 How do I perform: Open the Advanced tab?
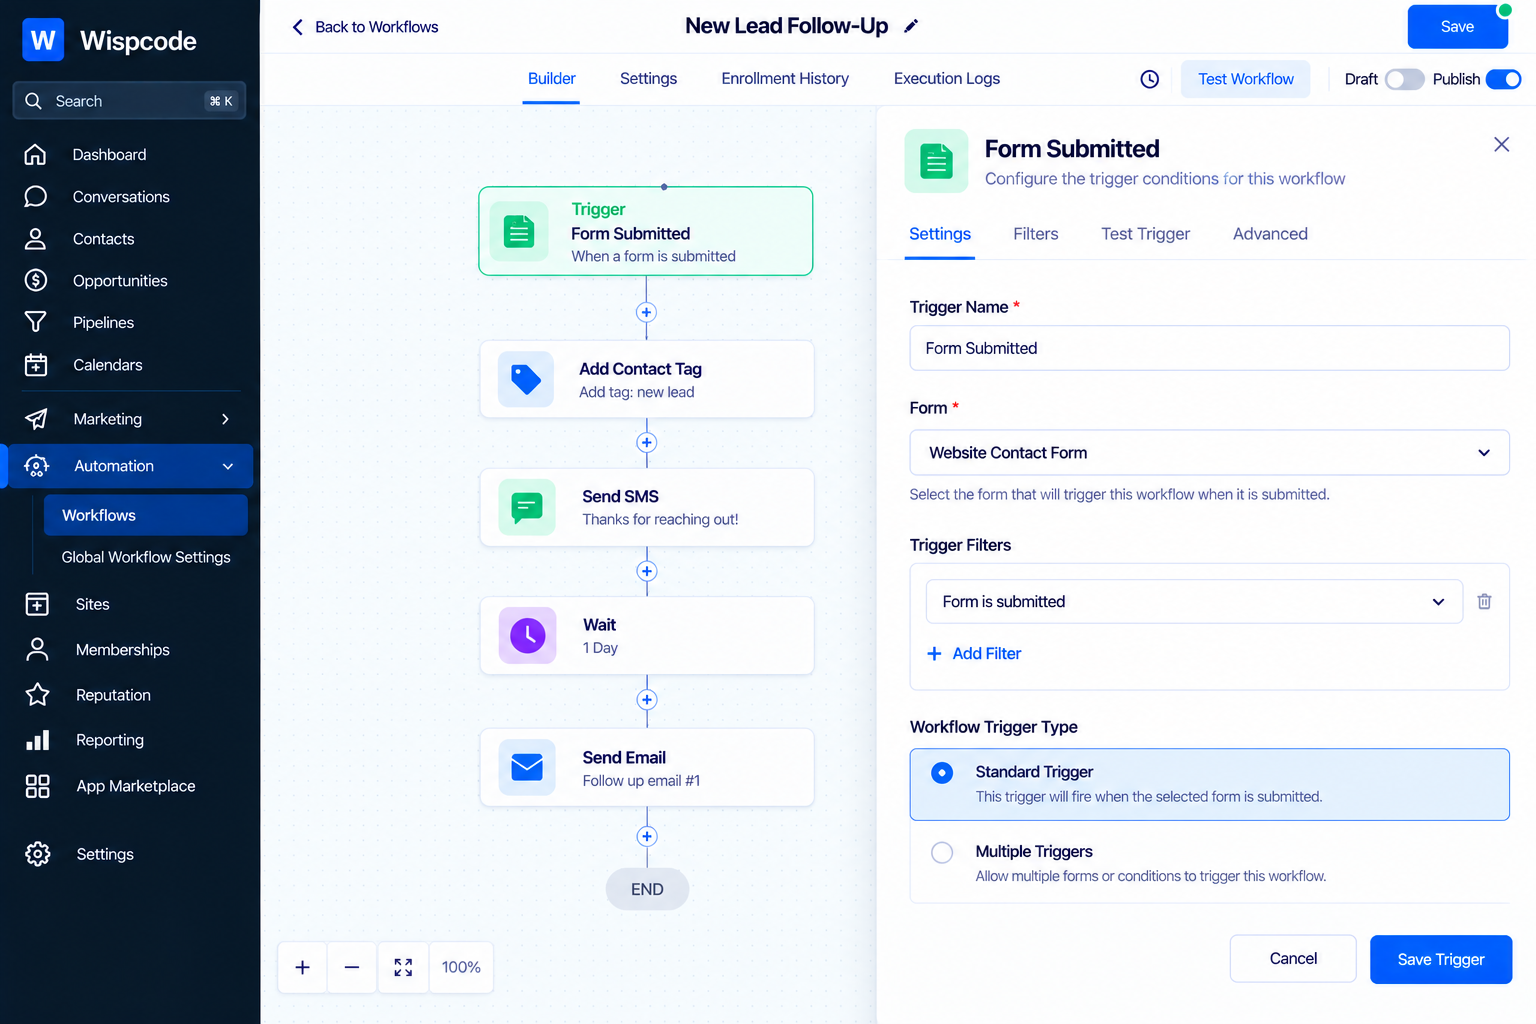(x=1270, y=234)
